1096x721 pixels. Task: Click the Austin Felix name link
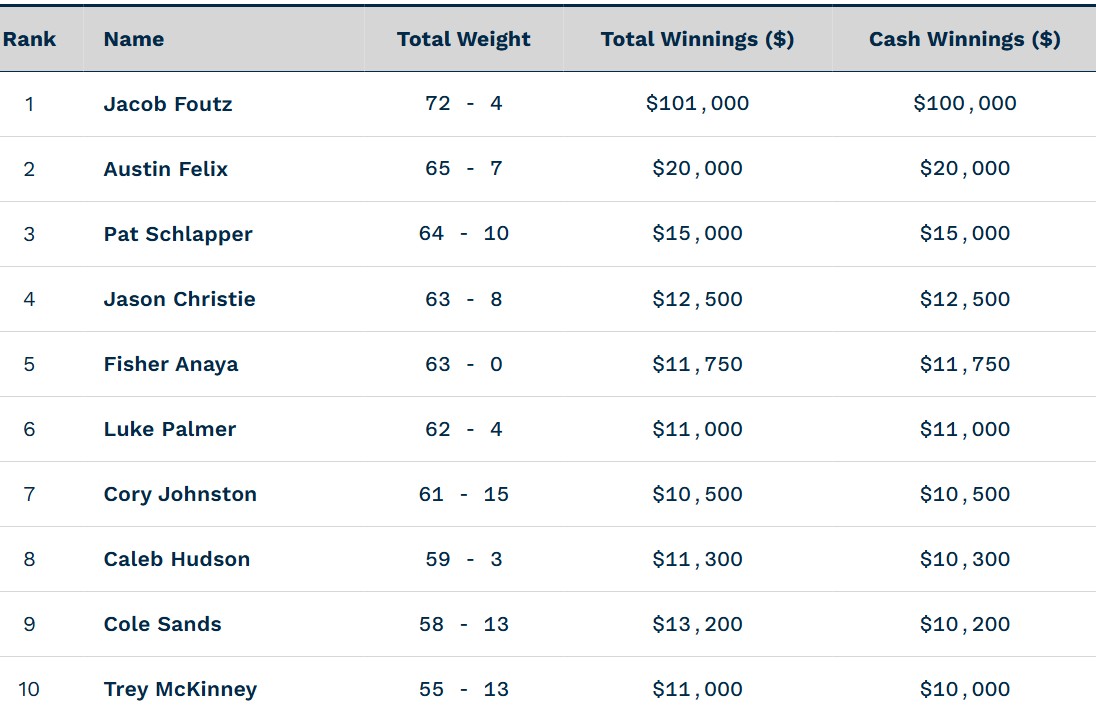click(166, 169)
